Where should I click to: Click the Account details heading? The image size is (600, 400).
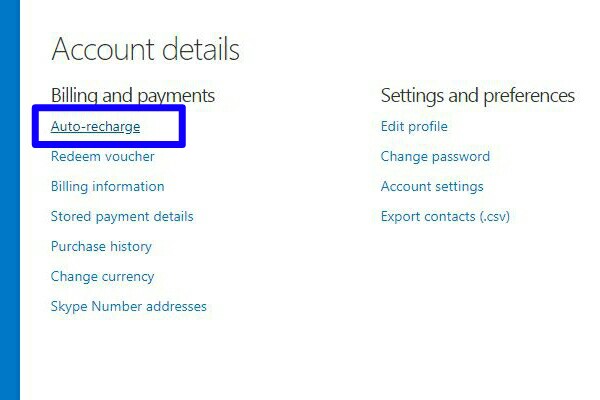[145, 49]
